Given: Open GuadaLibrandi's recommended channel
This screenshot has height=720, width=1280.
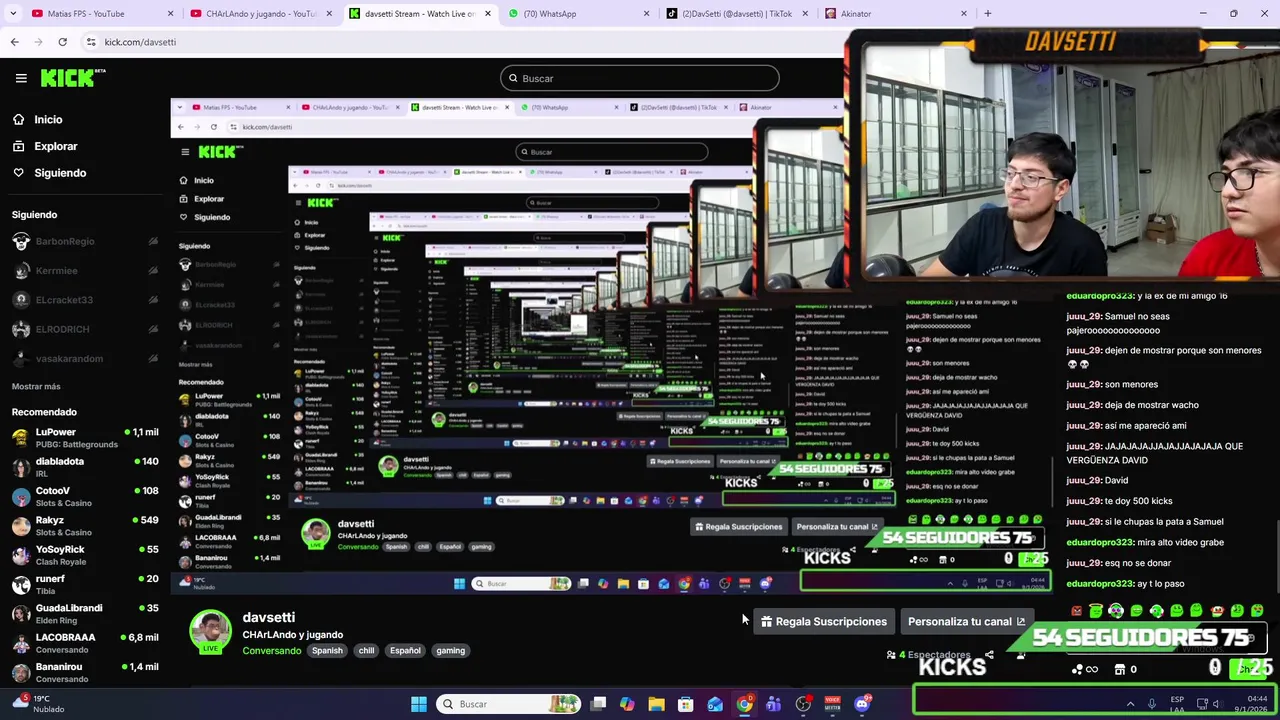Looking at the screenshot, I should point(85,613).
